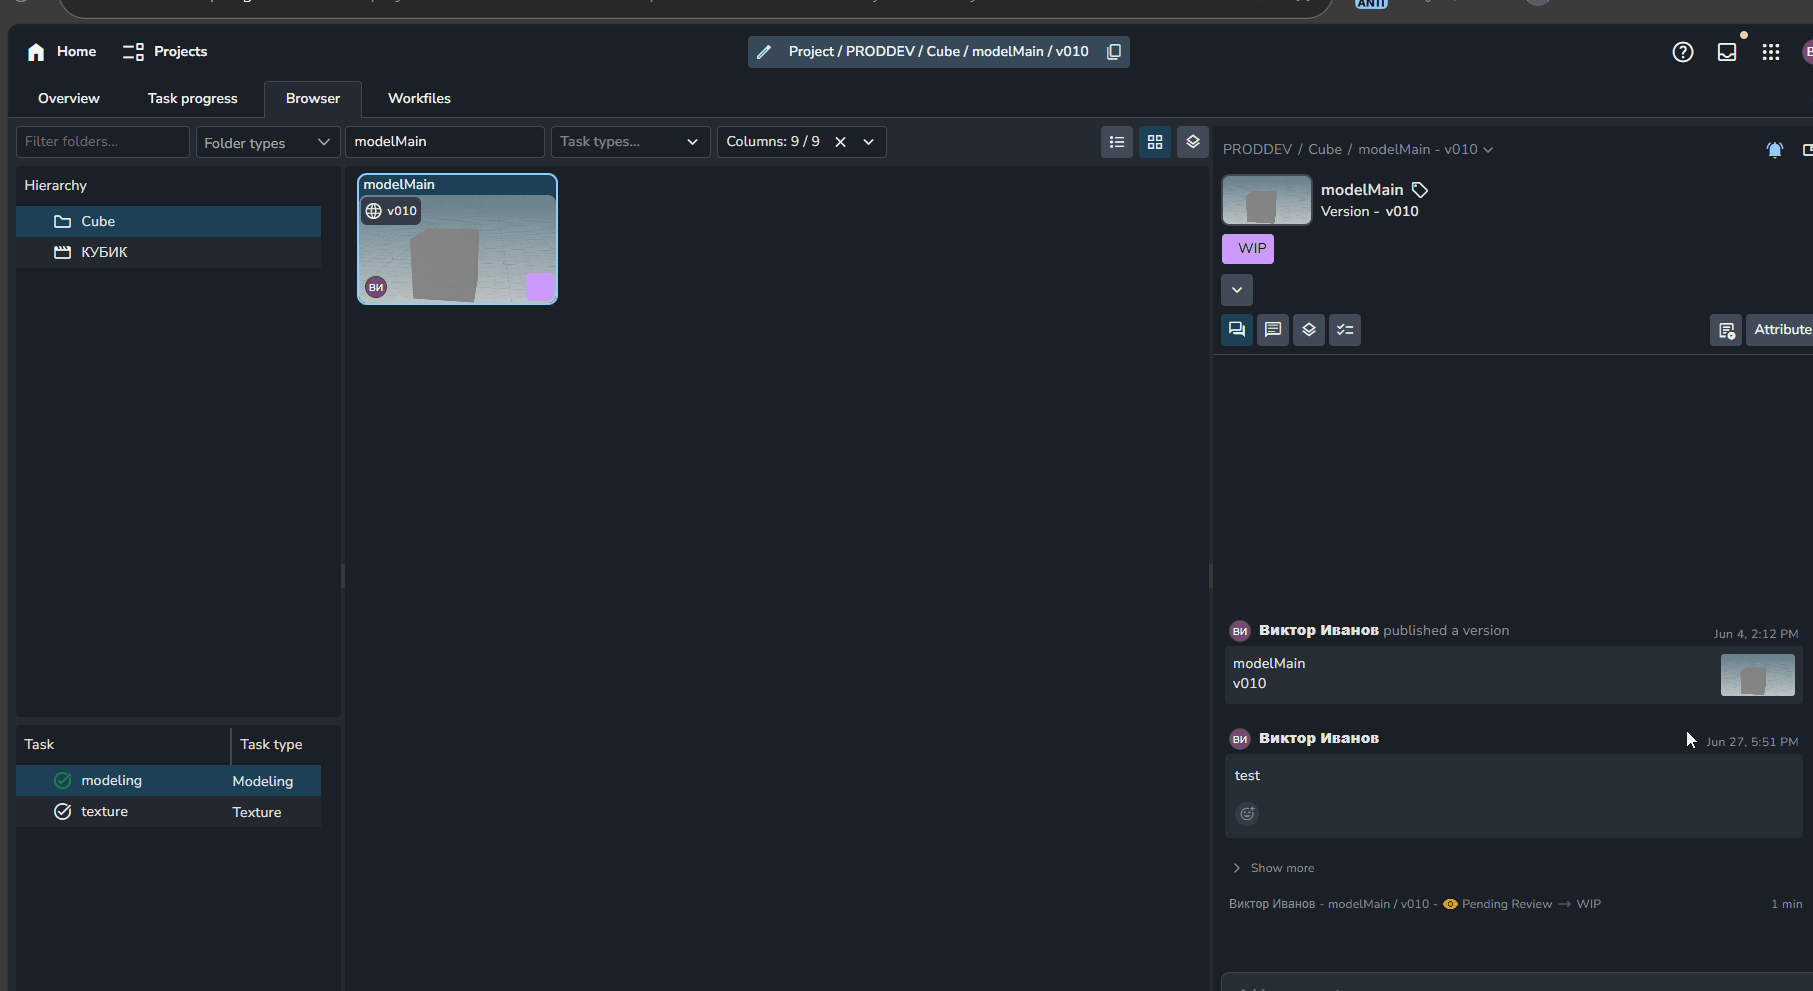Add a reaction to the test comment
The image size is (1813, 991).
1247,813
